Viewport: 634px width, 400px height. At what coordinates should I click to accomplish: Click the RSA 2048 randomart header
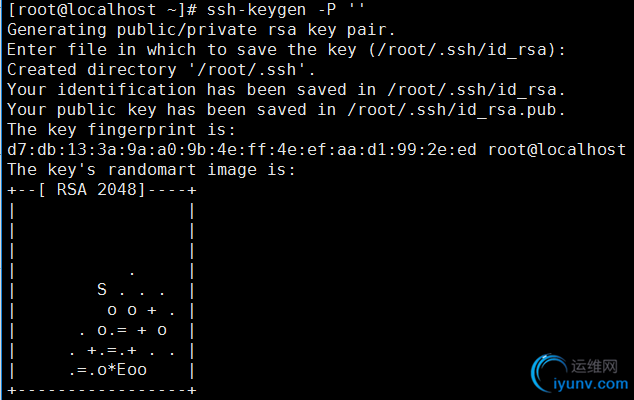coord(101,190)
